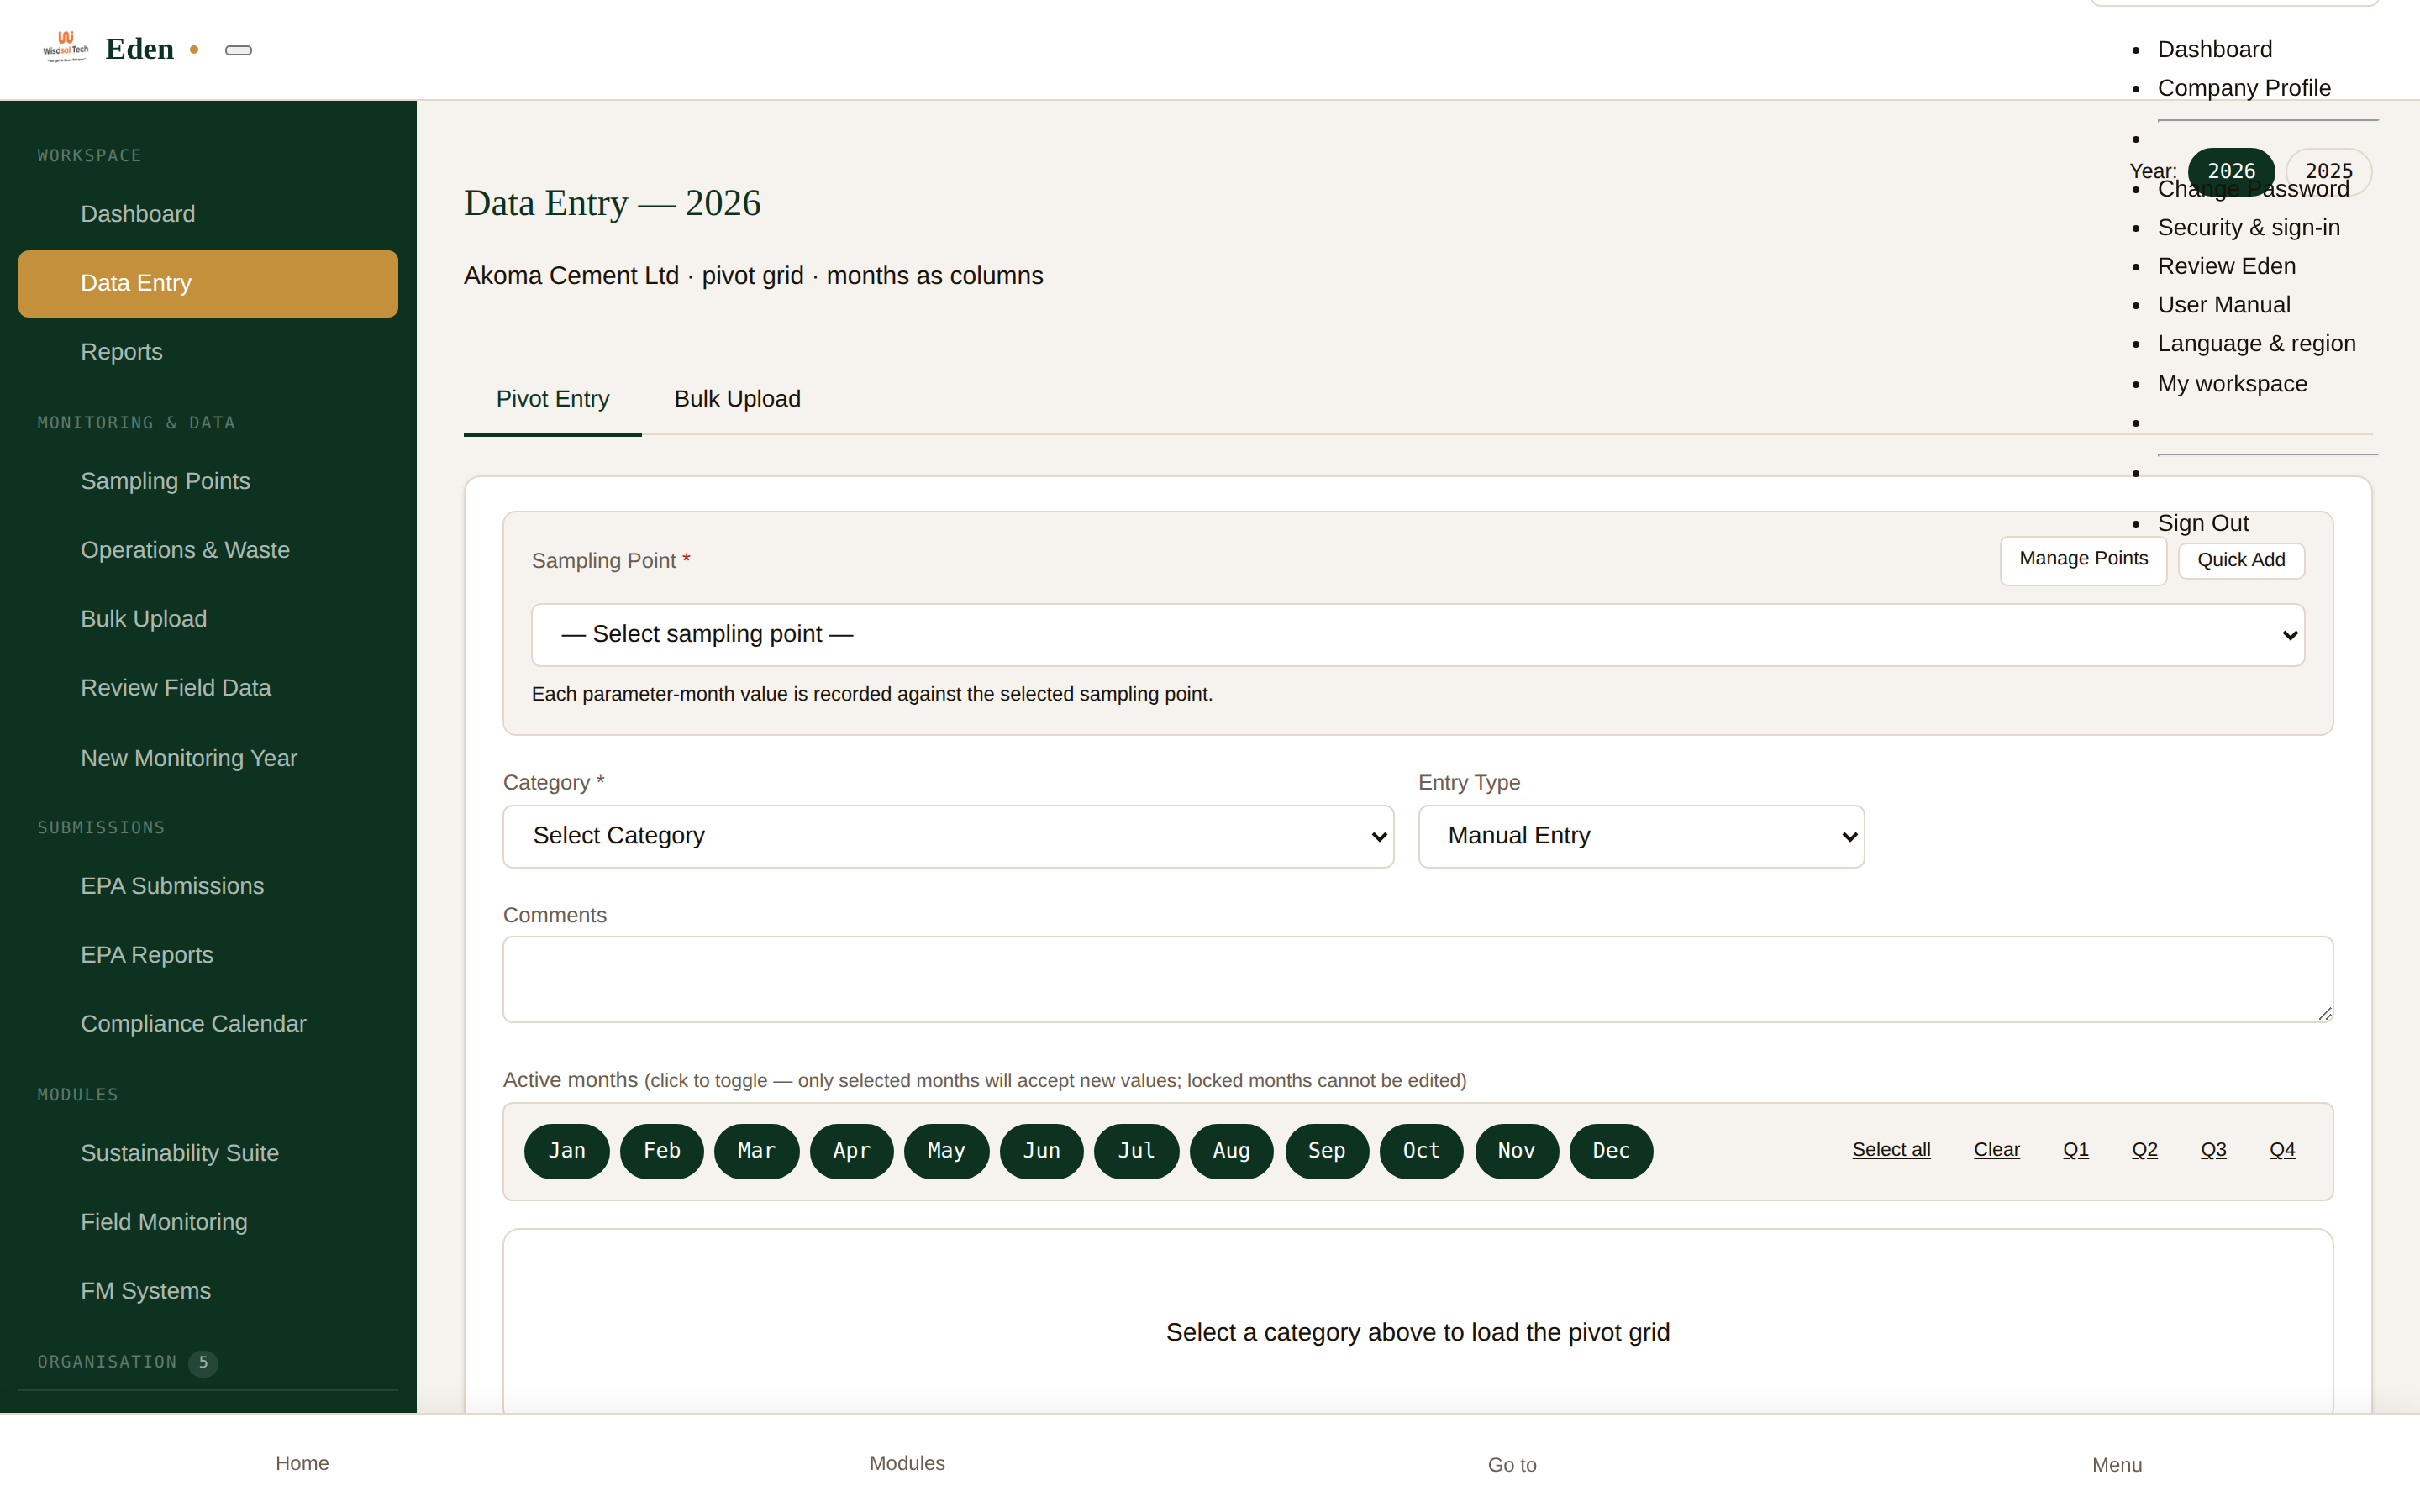Toggle the Apr month pill

[x=851, y=1151]
